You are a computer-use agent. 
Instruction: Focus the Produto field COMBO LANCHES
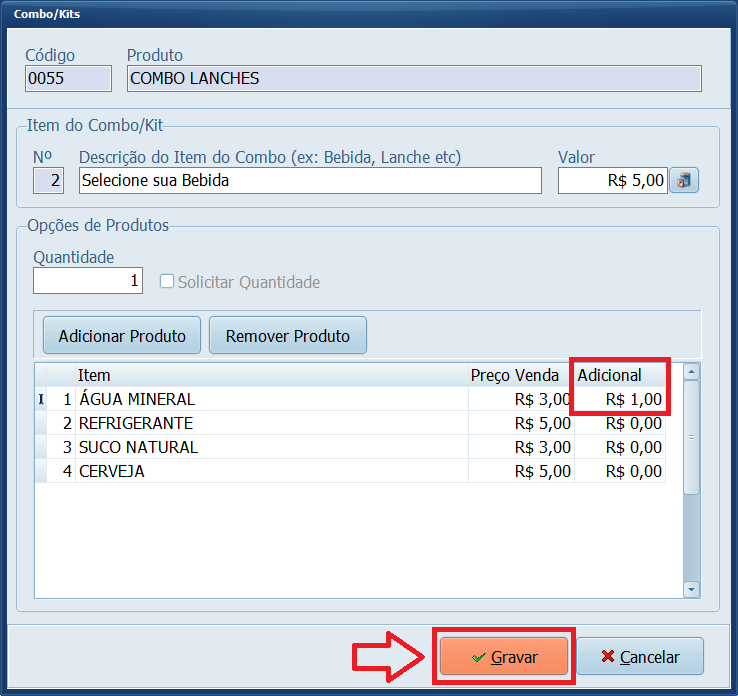tap(414, 78)
